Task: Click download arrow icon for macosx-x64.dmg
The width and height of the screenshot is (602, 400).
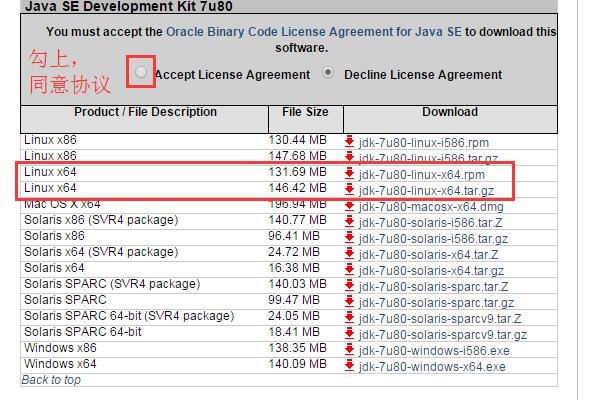Action: pos(349,205)
